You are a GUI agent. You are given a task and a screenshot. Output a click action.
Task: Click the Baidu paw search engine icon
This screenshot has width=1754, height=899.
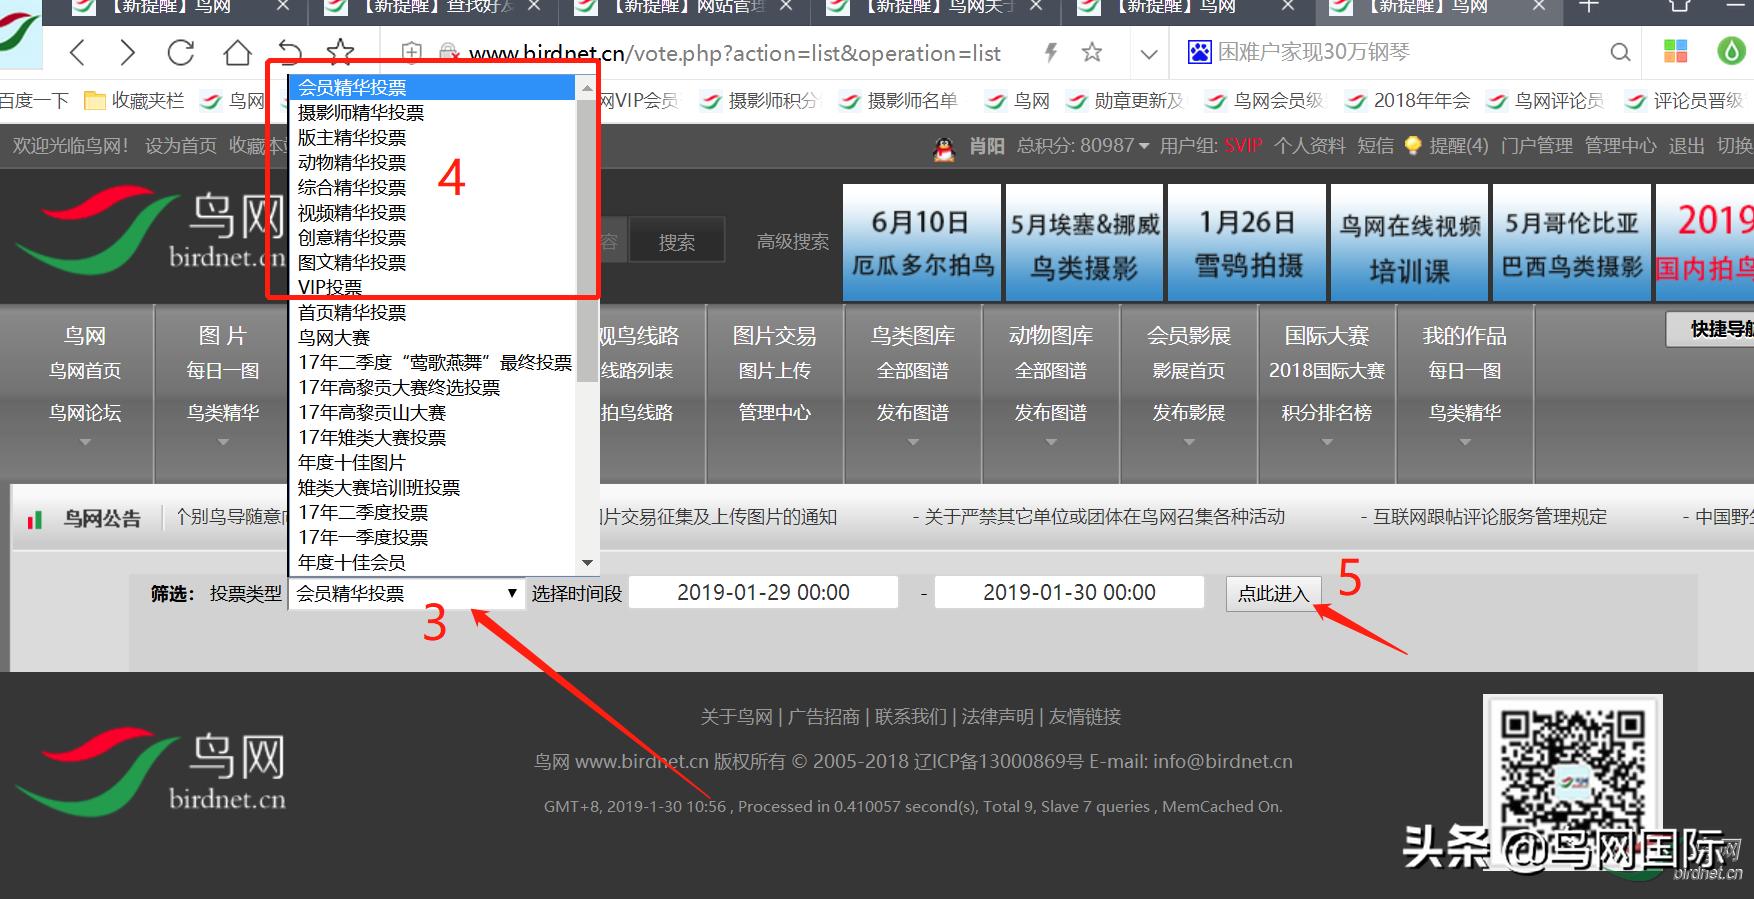[x=1199, y=52]
